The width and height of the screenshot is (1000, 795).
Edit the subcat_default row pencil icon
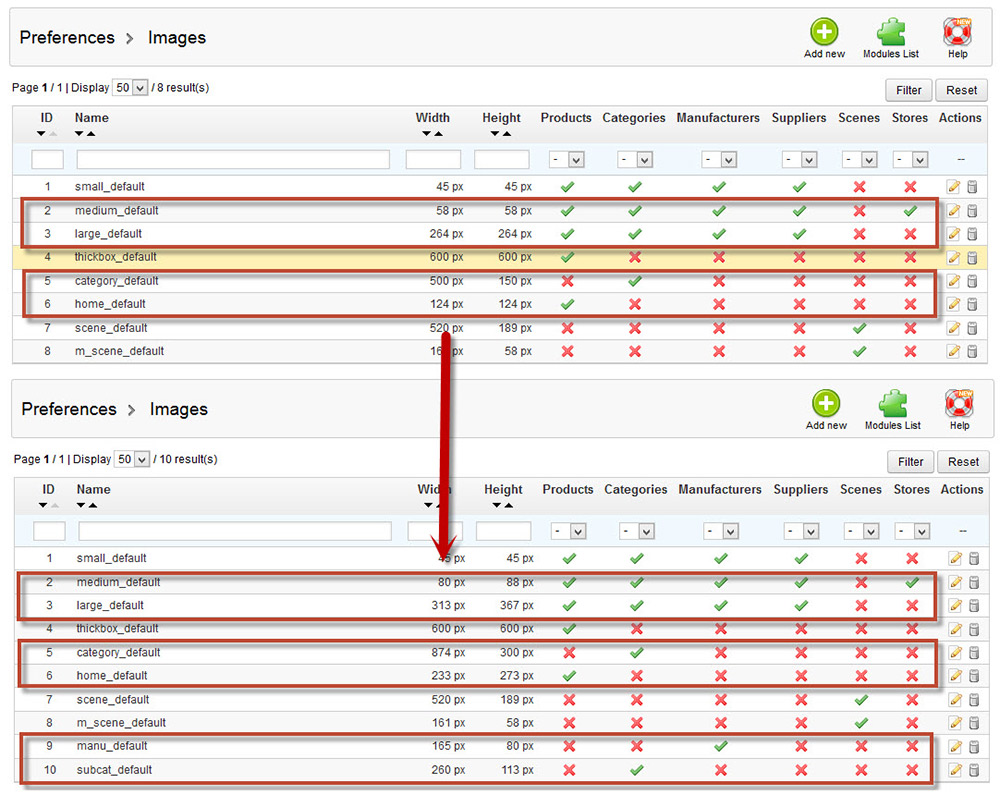click(x=955, y=770)
